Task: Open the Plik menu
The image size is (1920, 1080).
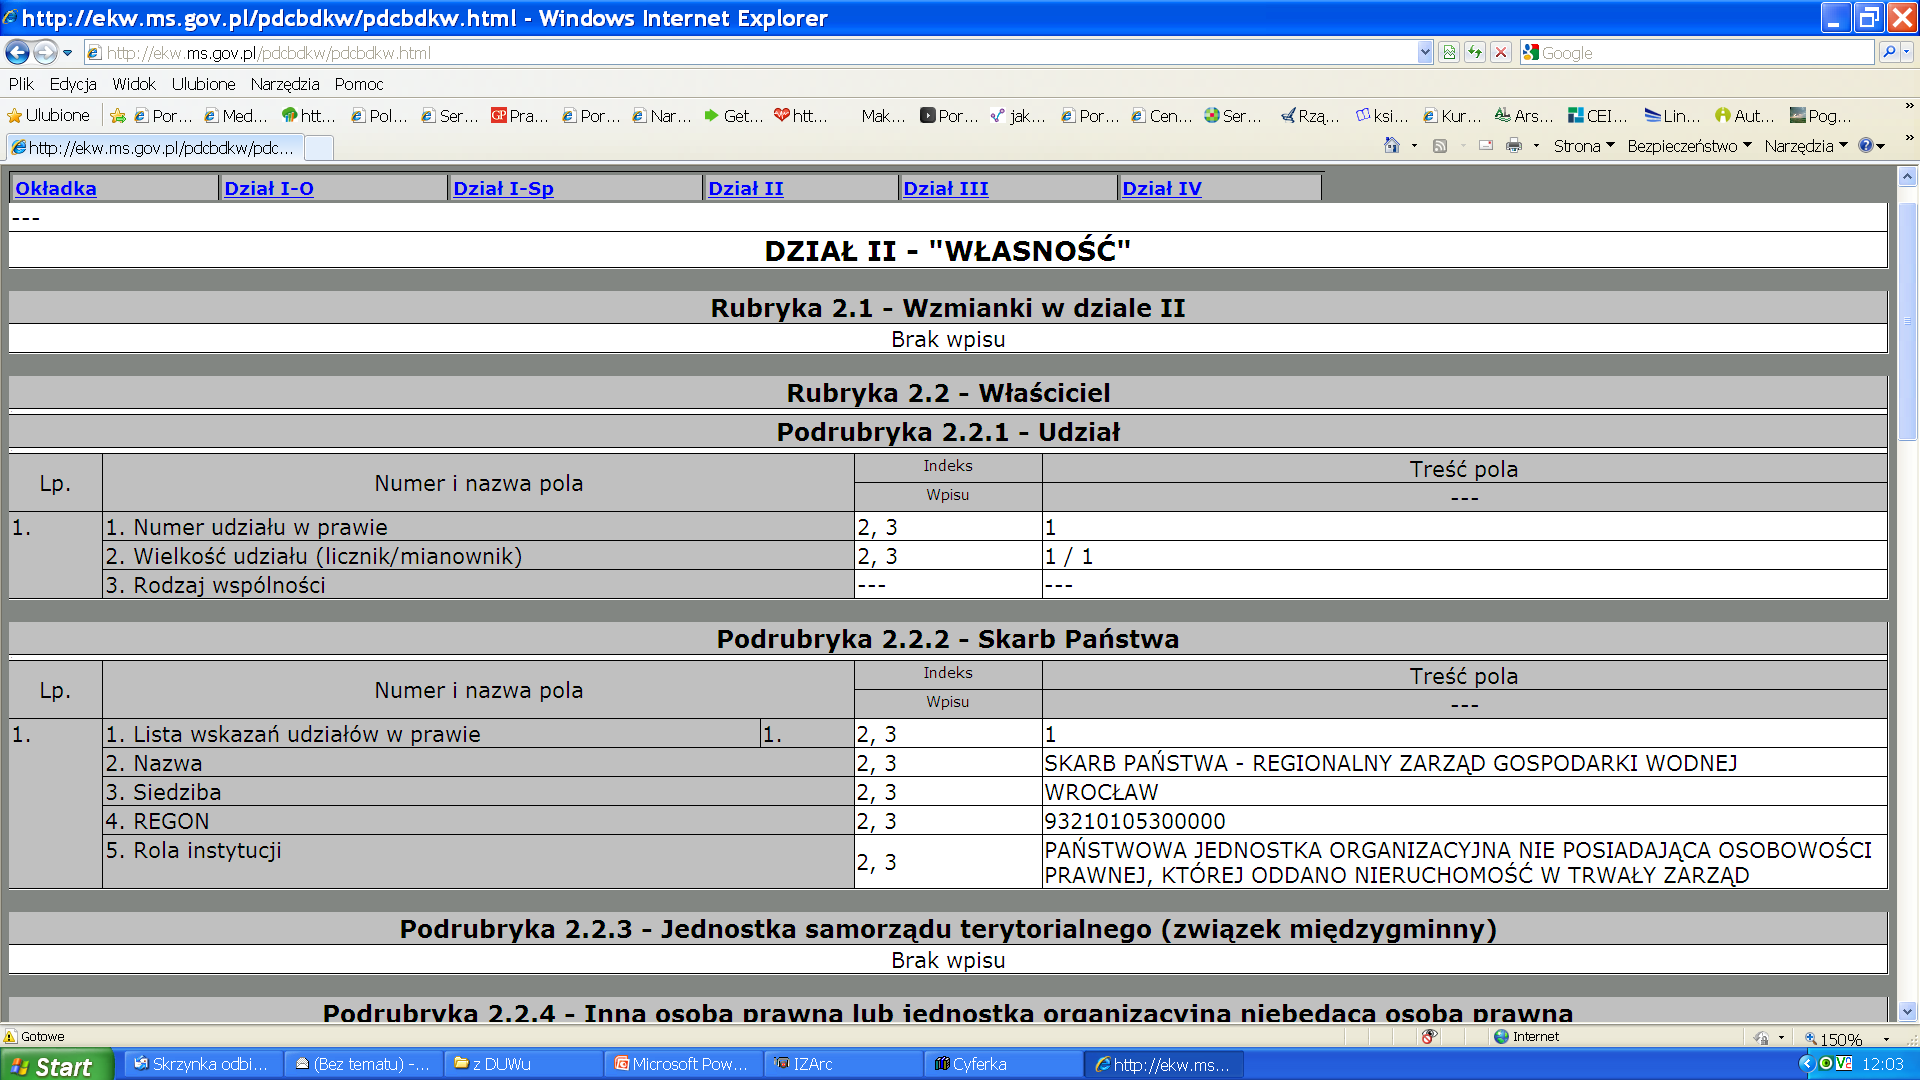Action: coord(21,84)
